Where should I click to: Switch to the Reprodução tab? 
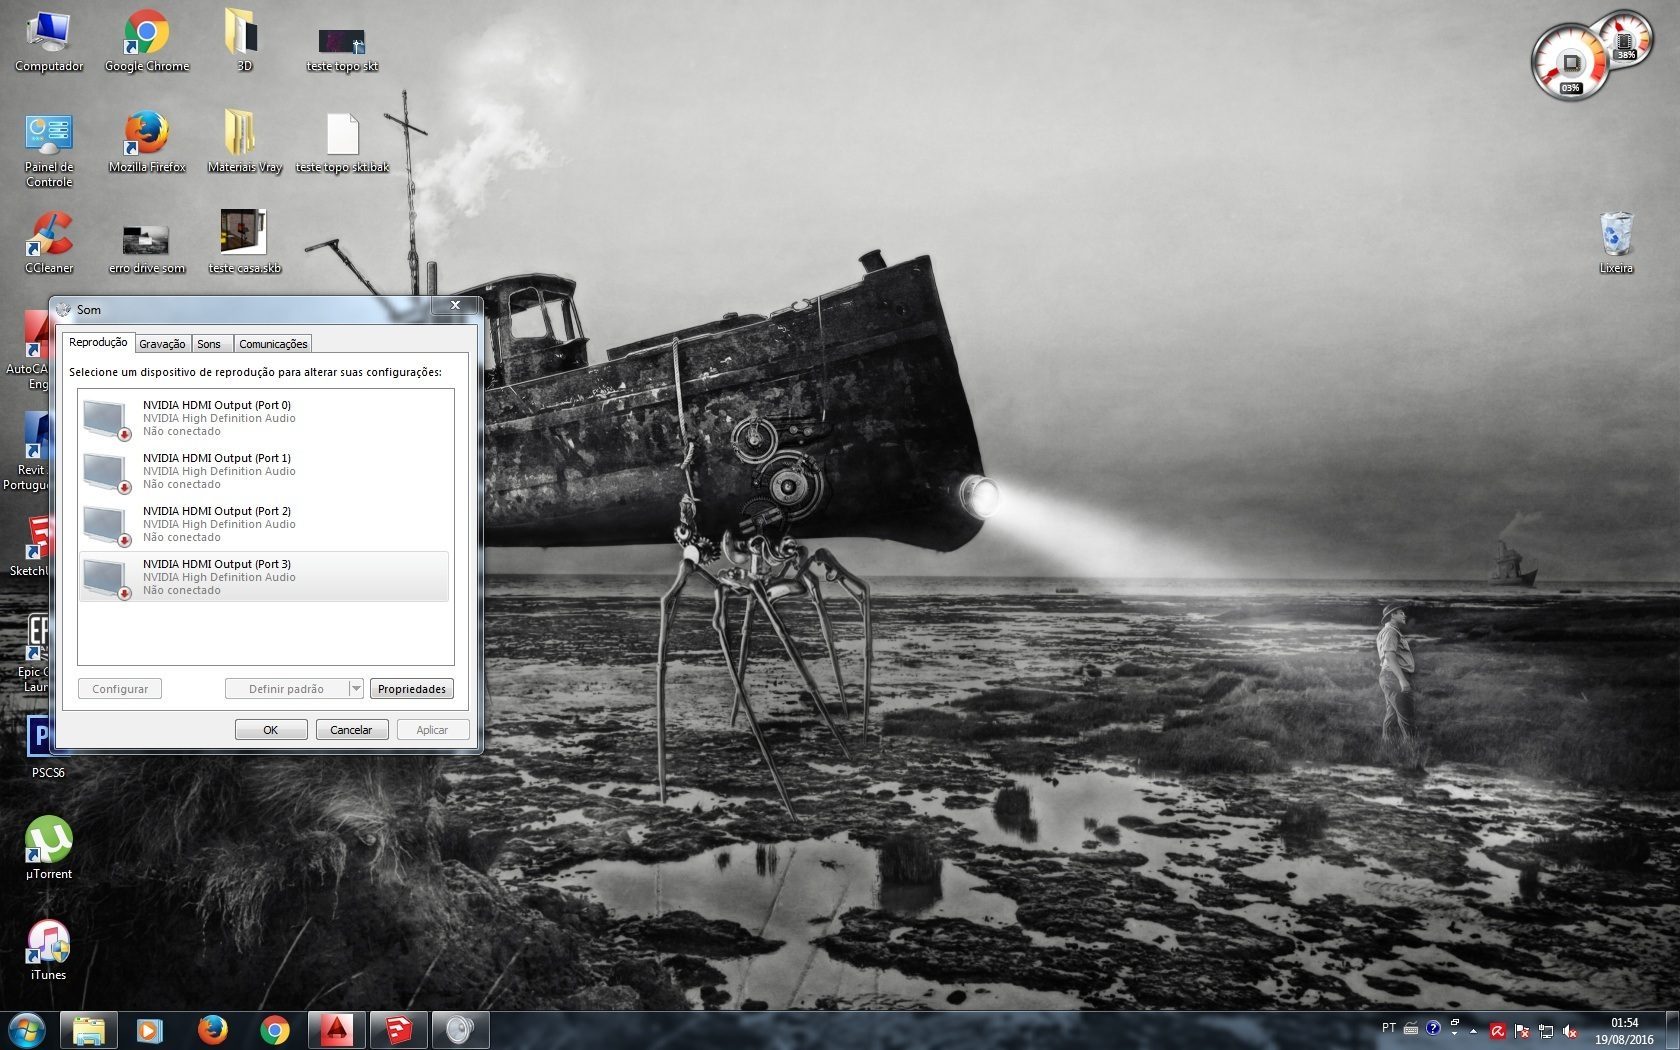[x=98, y=342]
